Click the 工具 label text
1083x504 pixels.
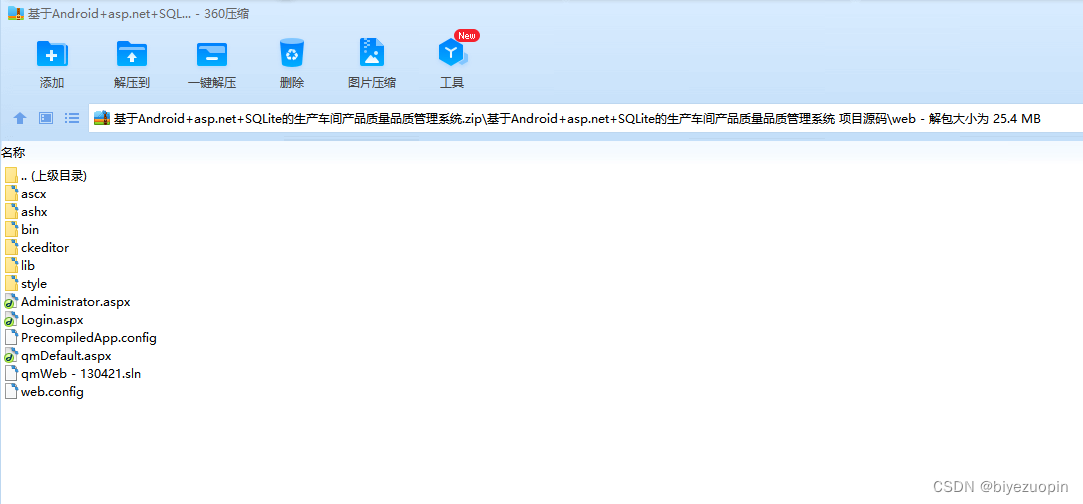(x=452, y=83)
